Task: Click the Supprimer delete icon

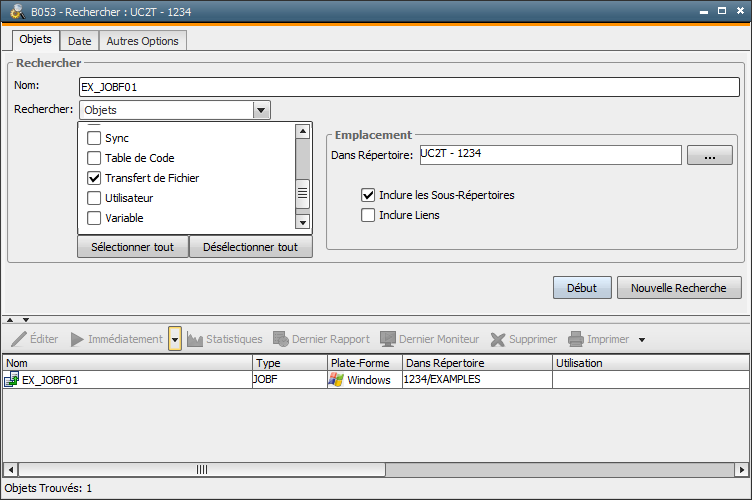Action: (x=498, y=339)
